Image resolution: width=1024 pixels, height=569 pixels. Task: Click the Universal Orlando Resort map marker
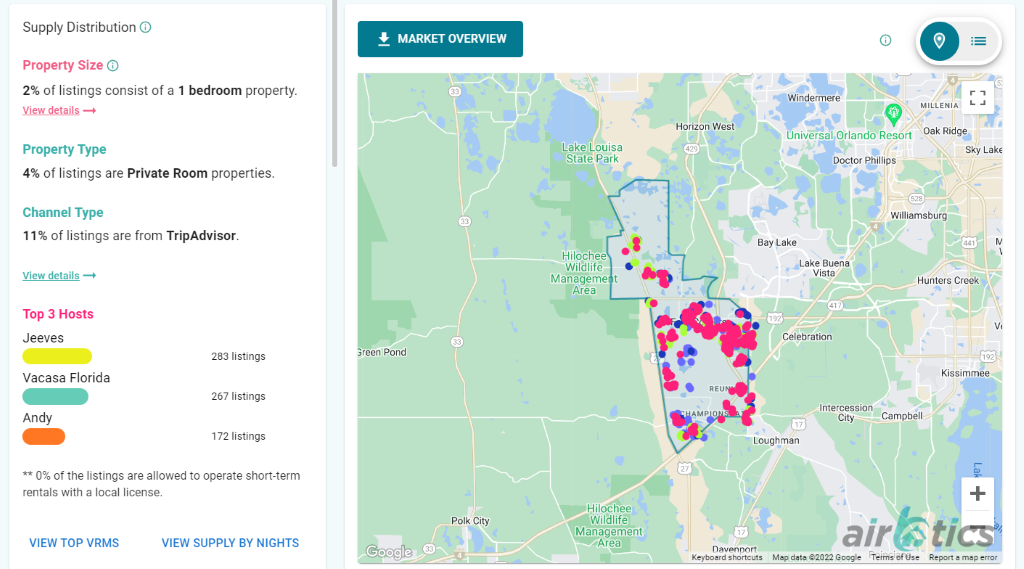(x=893, y=114)
